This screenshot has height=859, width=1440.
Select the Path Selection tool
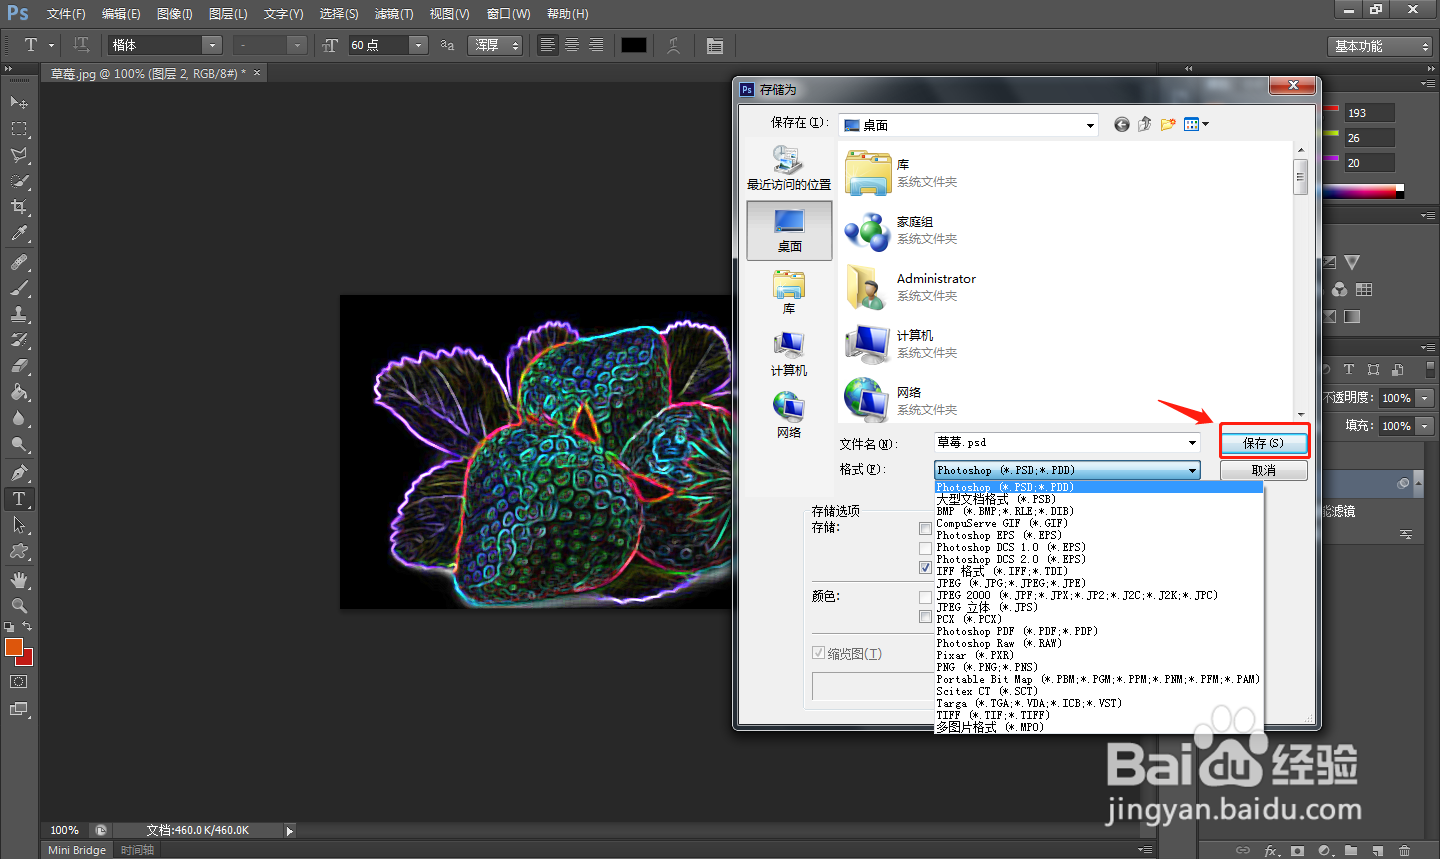click(x=19, y=525)
